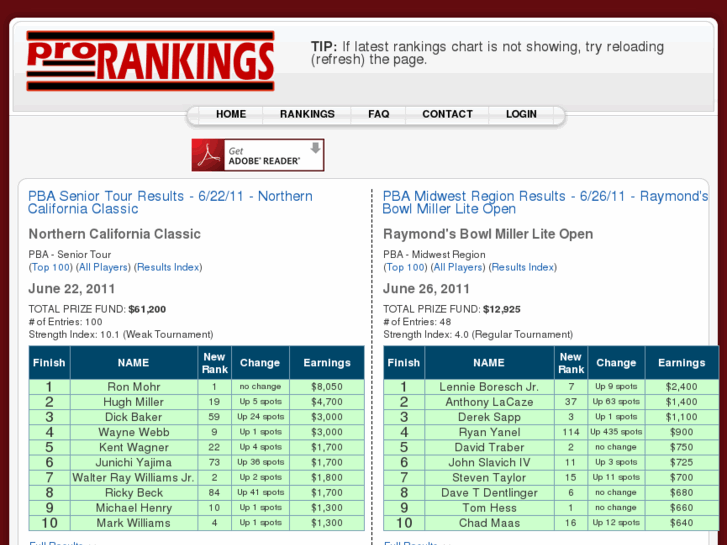Click the Get Adobe Reader badge
This screenshot has width=727, height=545.
point(258,155)
